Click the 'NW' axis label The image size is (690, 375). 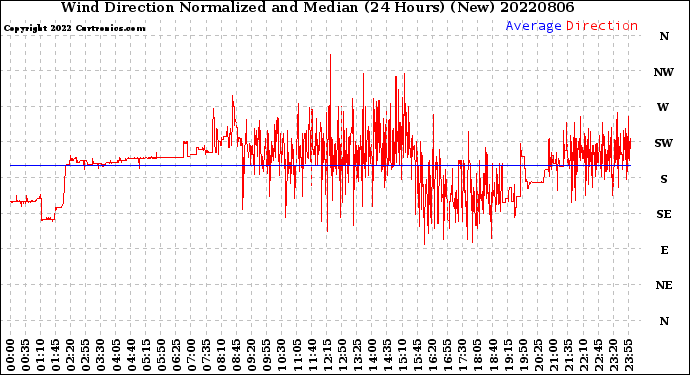(663, 72)
